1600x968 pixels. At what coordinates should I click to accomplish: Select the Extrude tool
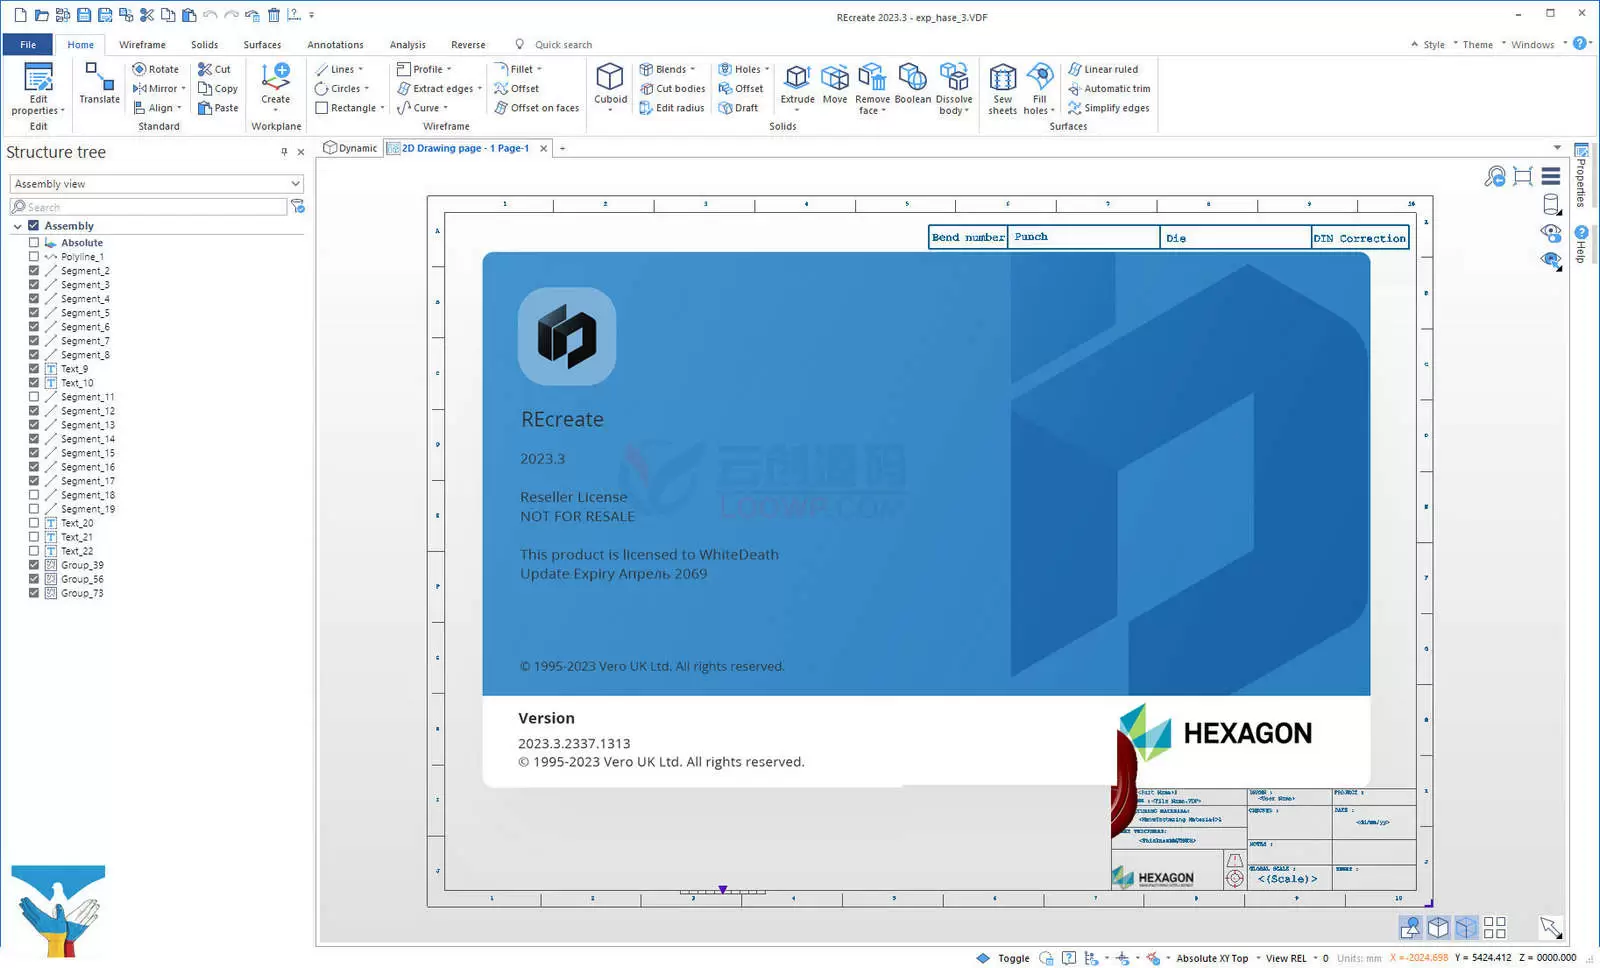797,86
